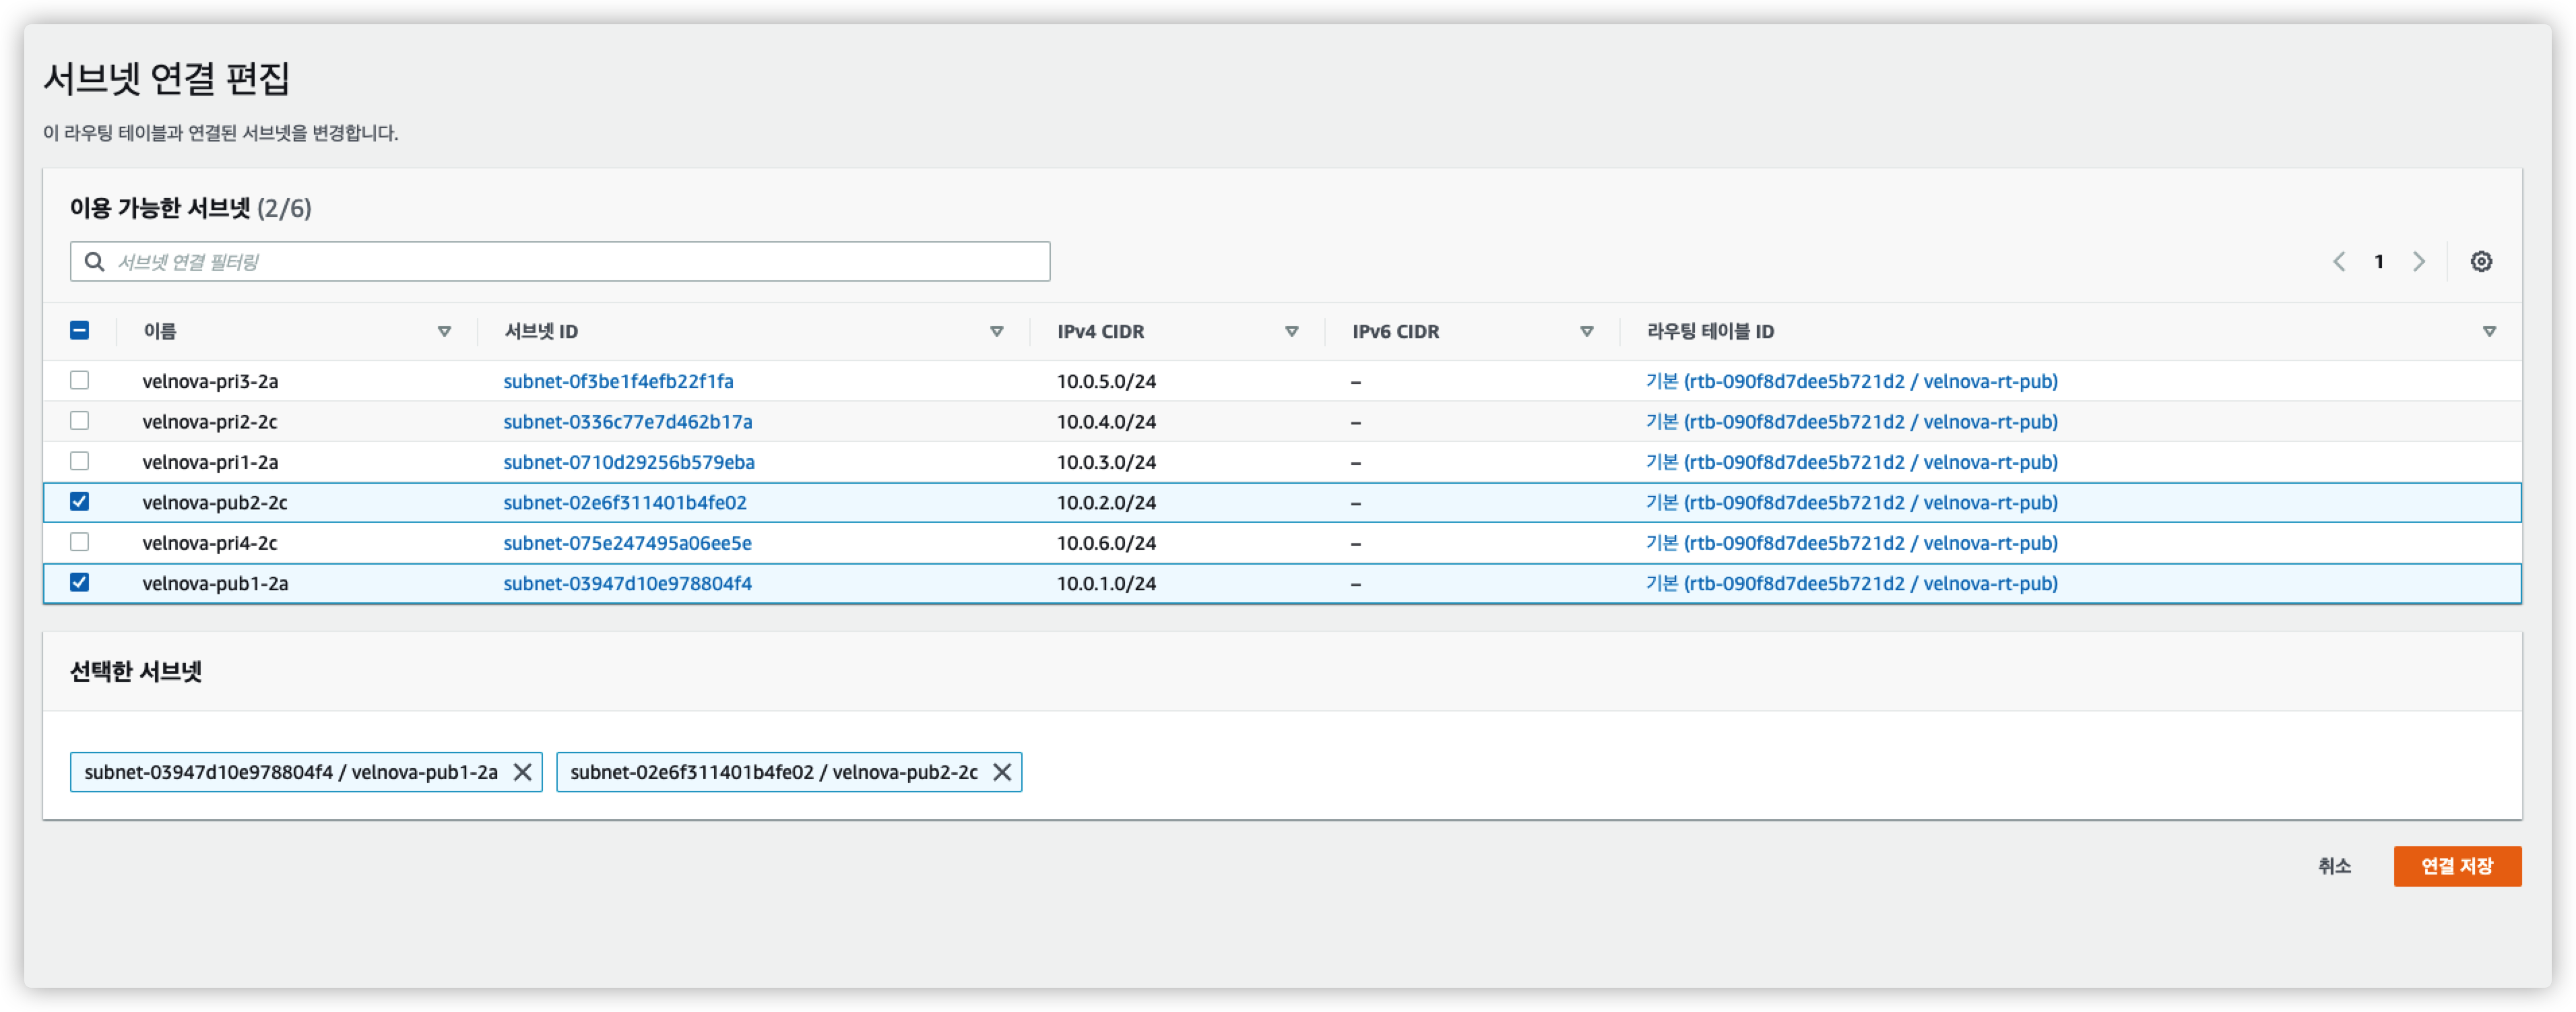Image resolution: width=2576 pixels, height=1012 pixels.
Task: Go to previous page arrow
Action: (2339, 262)
